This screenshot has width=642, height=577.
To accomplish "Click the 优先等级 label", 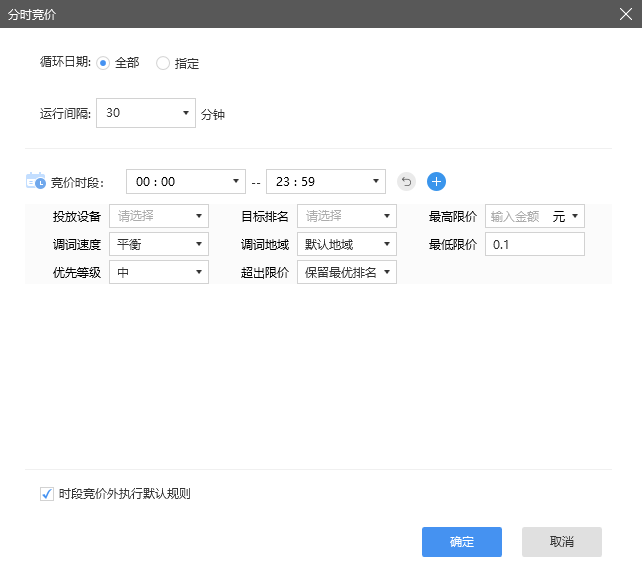I will click(x=77, y=272).
